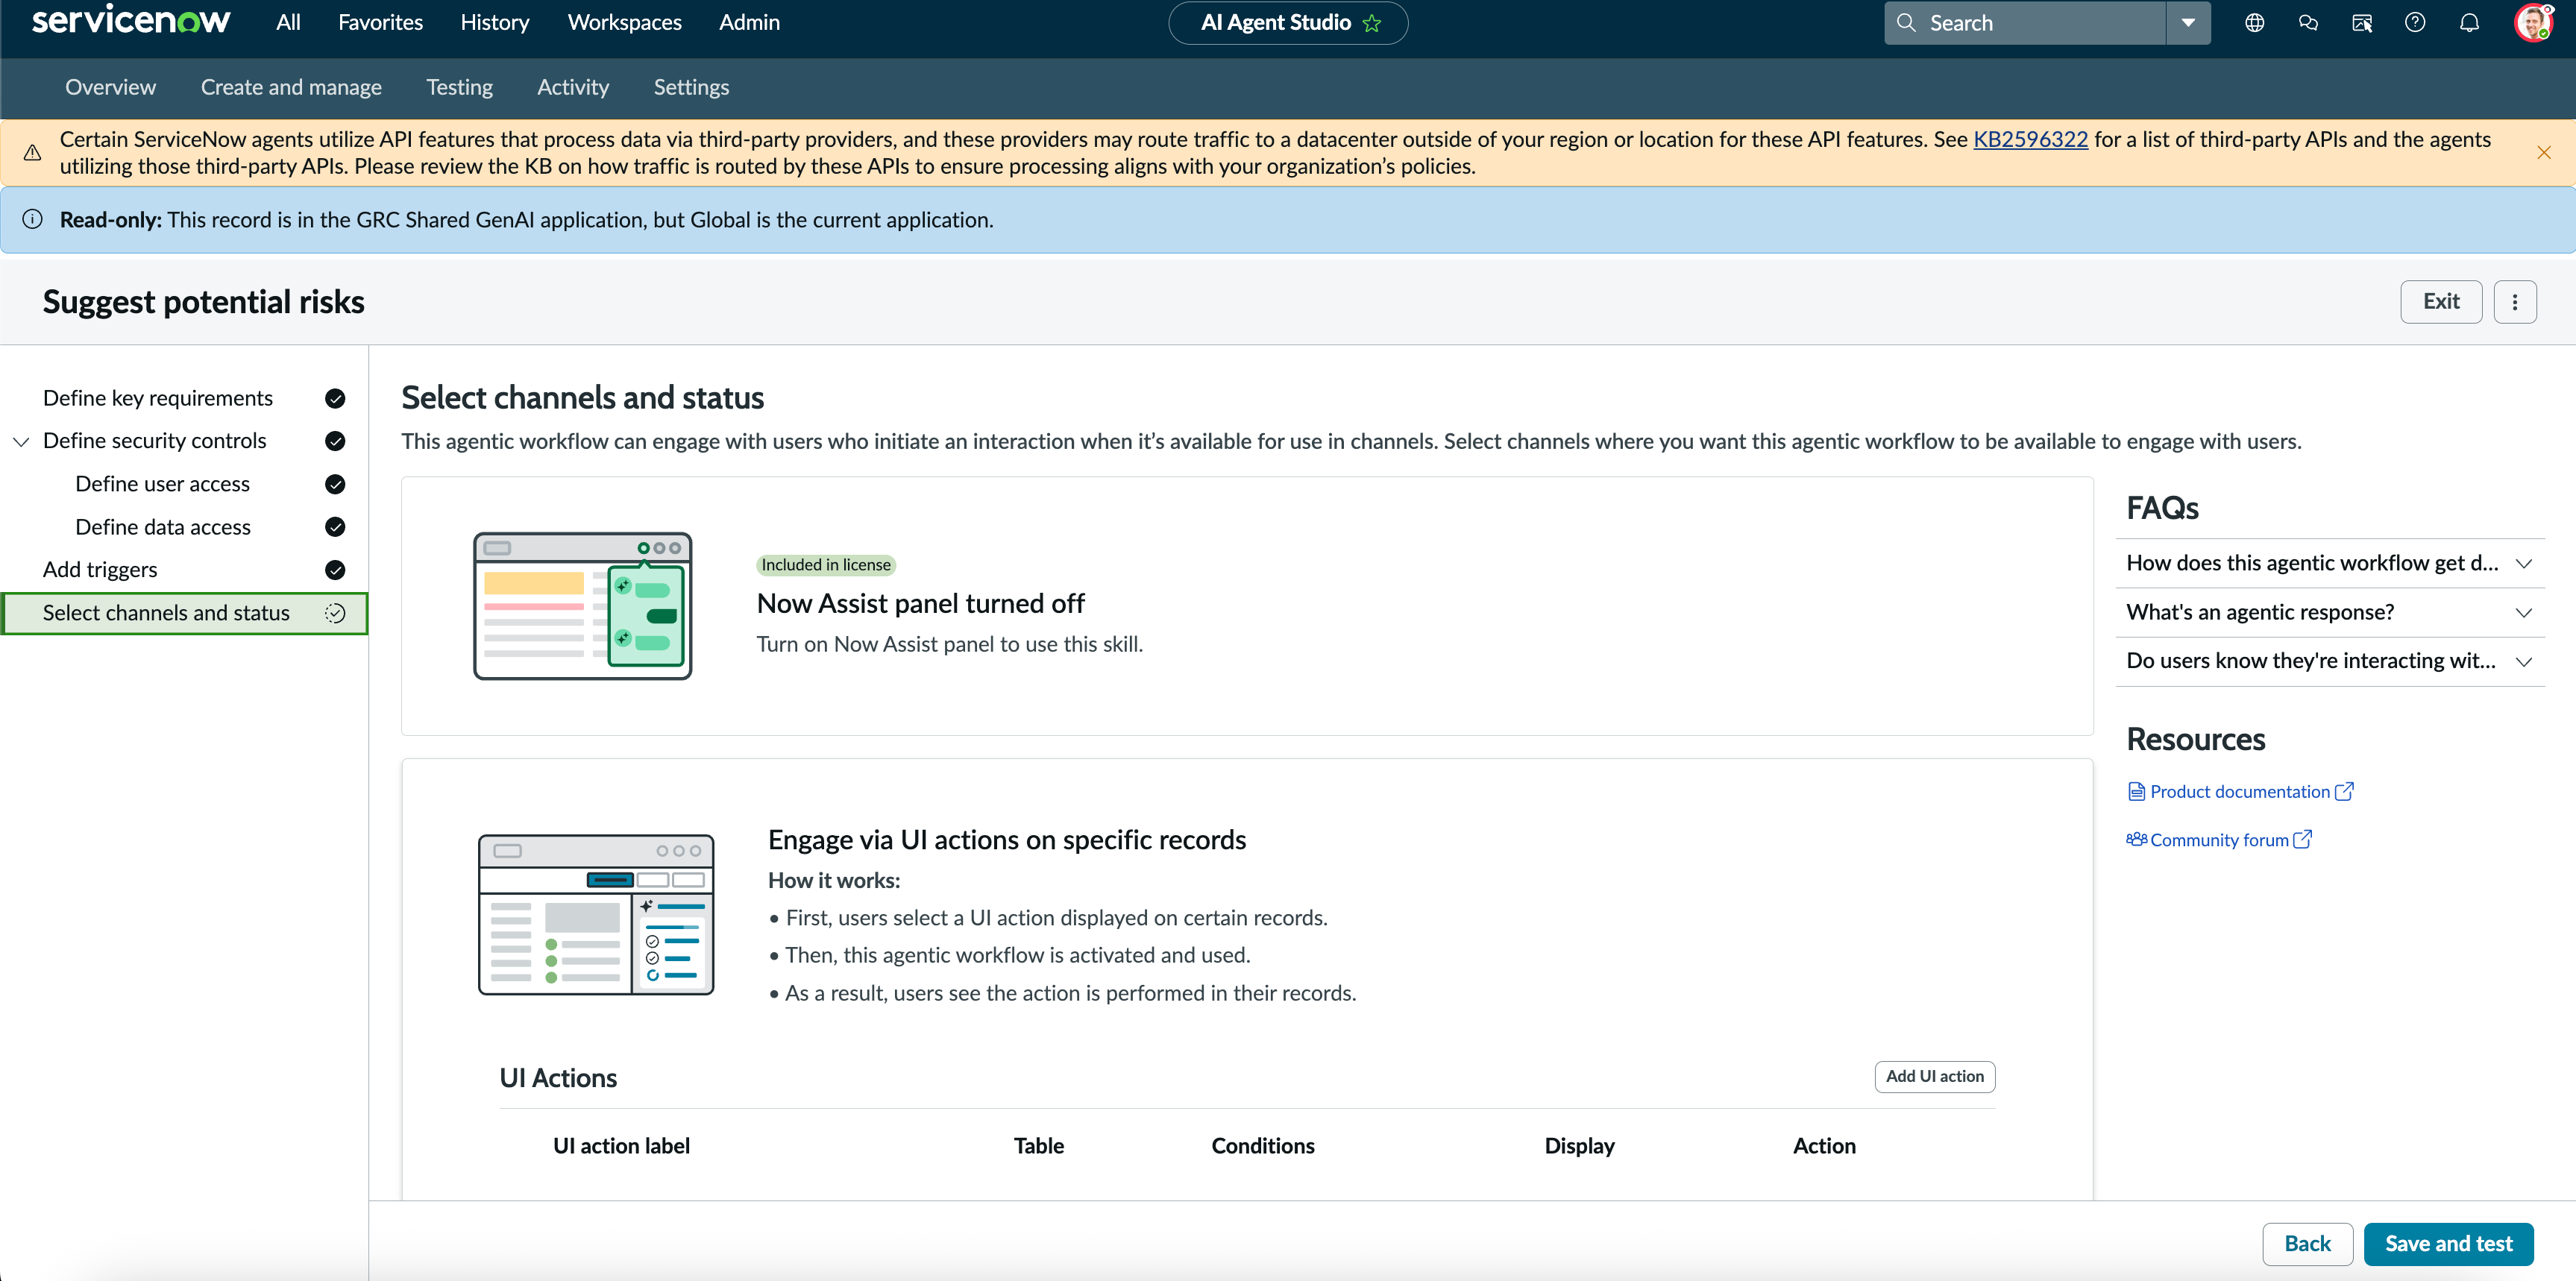Image resolution: width=2576 pixels, height=1281 pixels.
Task: Click the Product documentation external link icon
Action: coord(2344,791)
